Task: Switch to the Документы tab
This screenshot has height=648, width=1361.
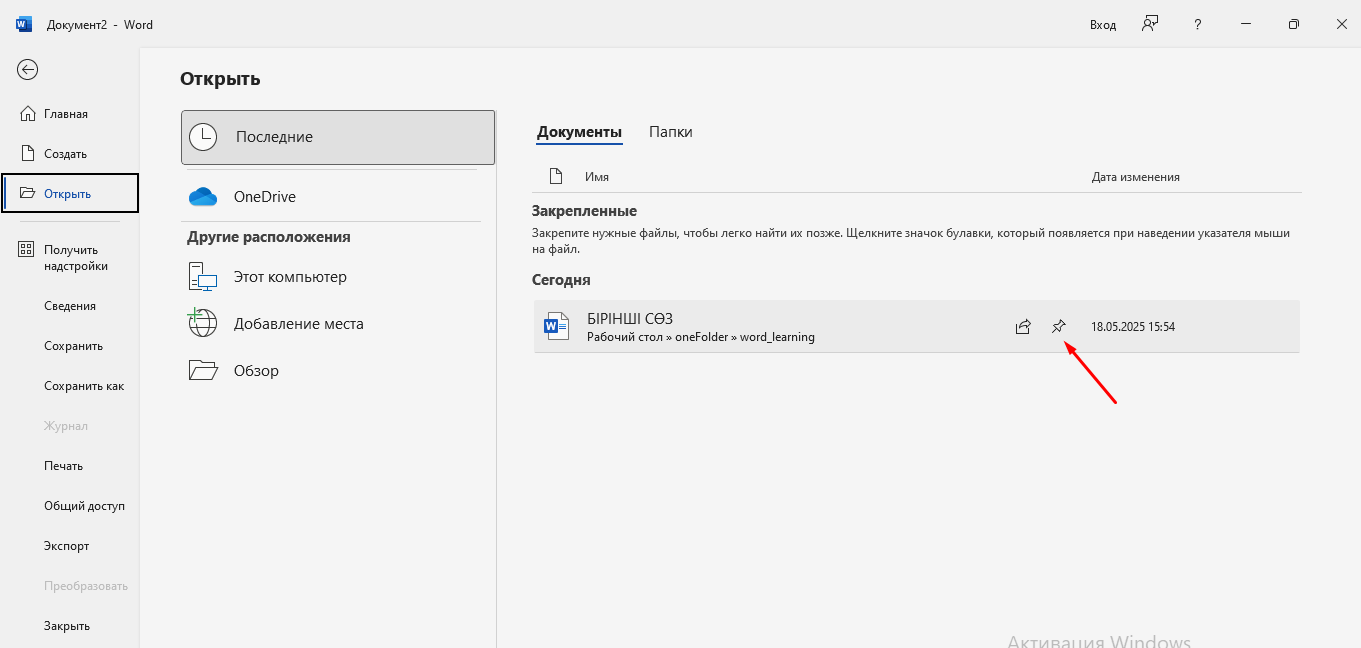Action: (x=579, y=132)
